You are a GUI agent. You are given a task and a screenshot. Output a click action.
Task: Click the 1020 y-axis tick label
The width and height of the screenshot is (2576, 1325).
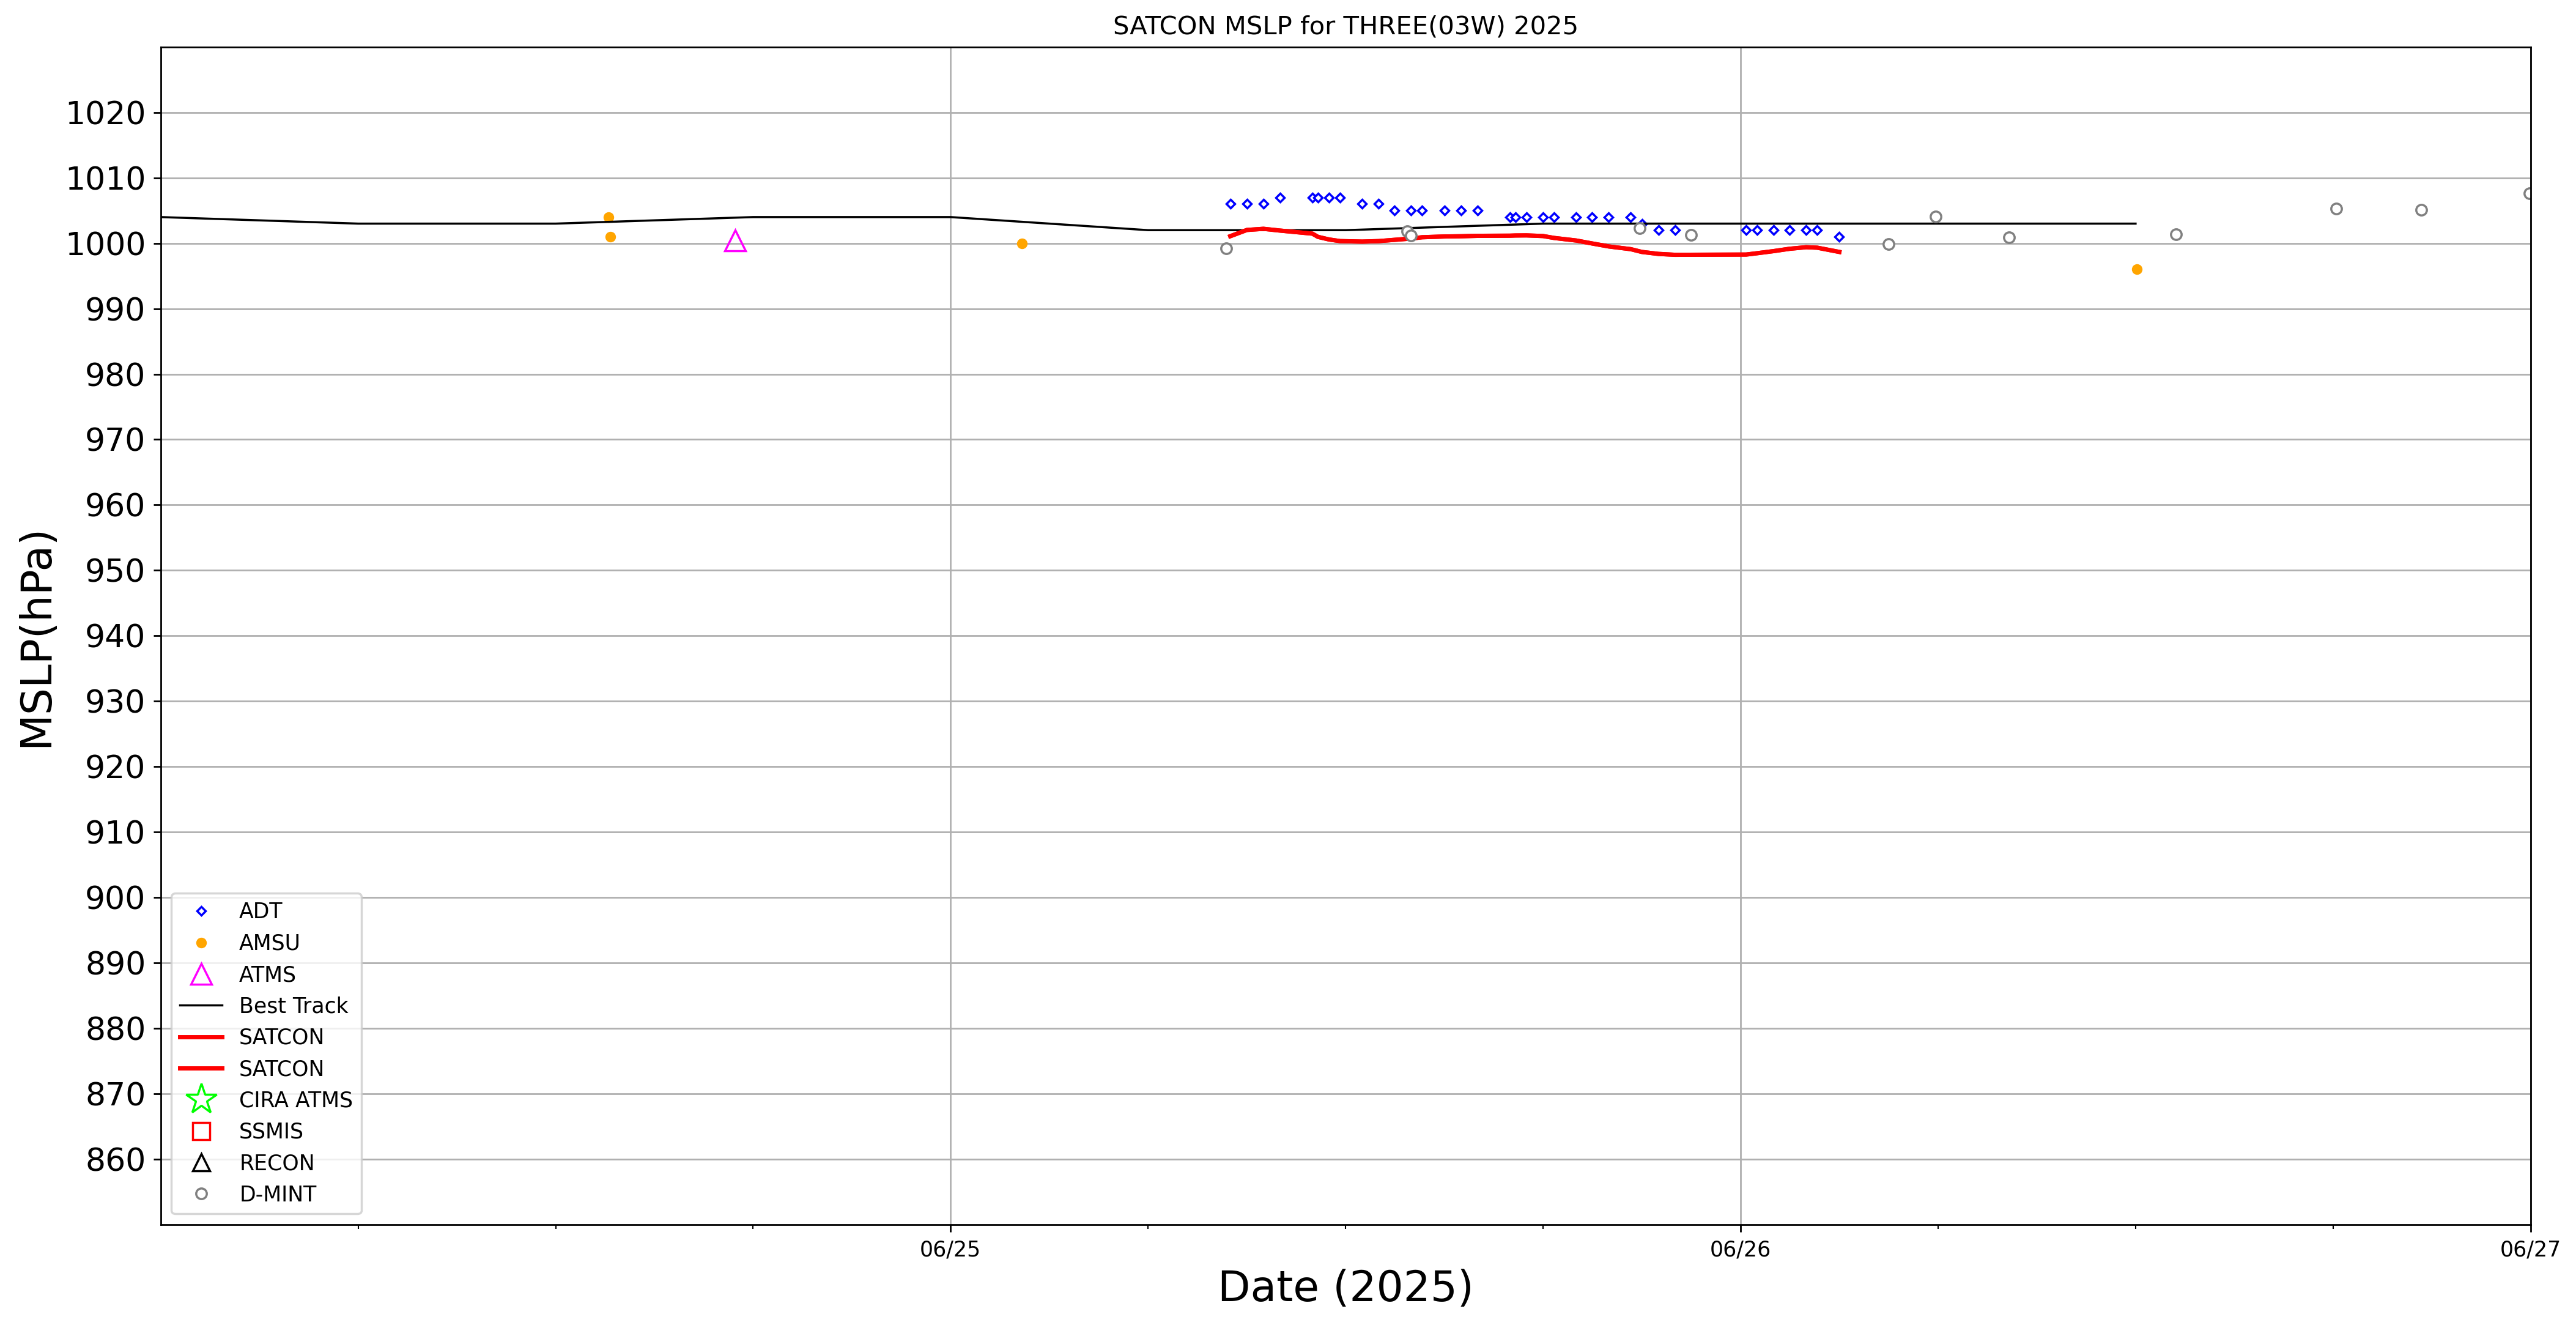pos(106,113)
